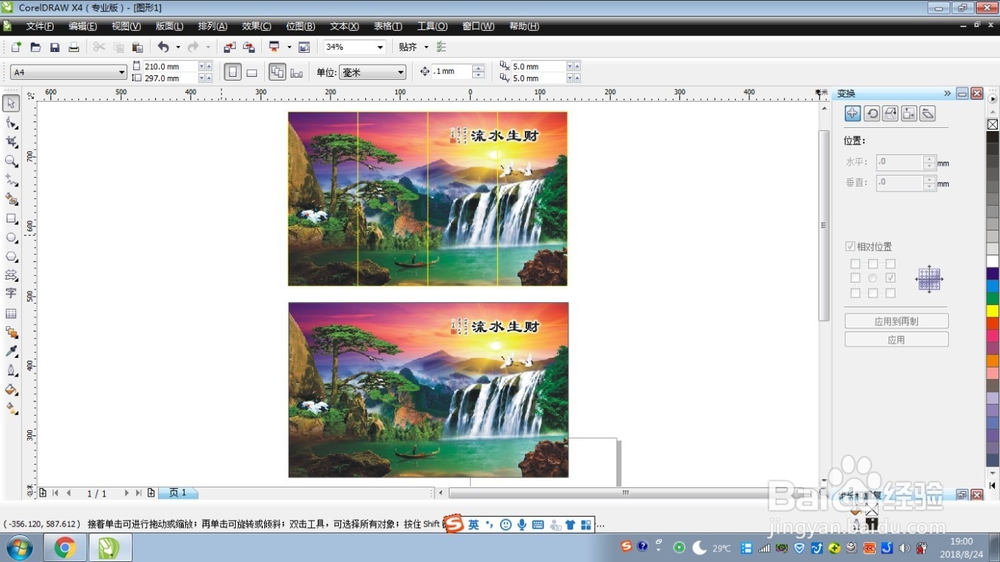Toggle the 相对位置 checkbox

[850, 246]
